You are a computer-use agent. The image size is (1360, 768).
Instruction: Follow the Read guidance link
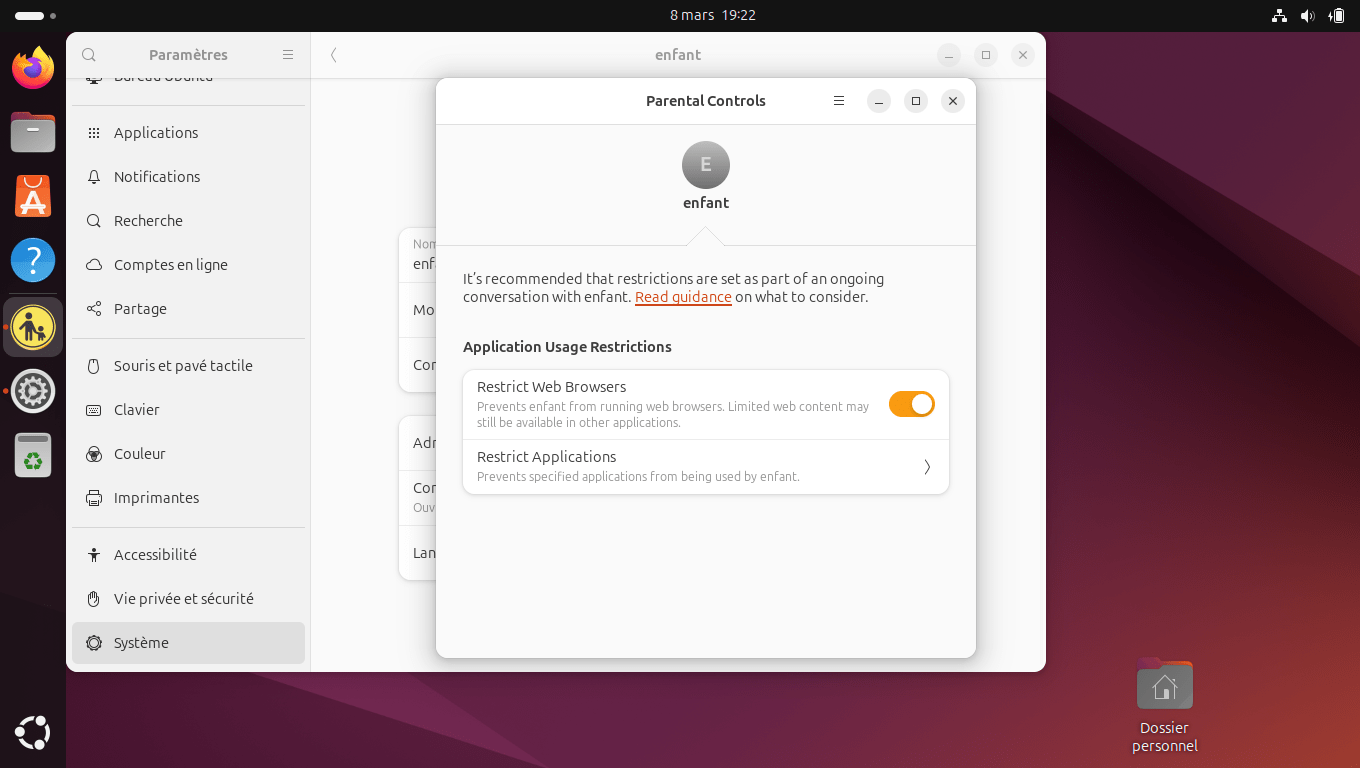tap(683, 297)
